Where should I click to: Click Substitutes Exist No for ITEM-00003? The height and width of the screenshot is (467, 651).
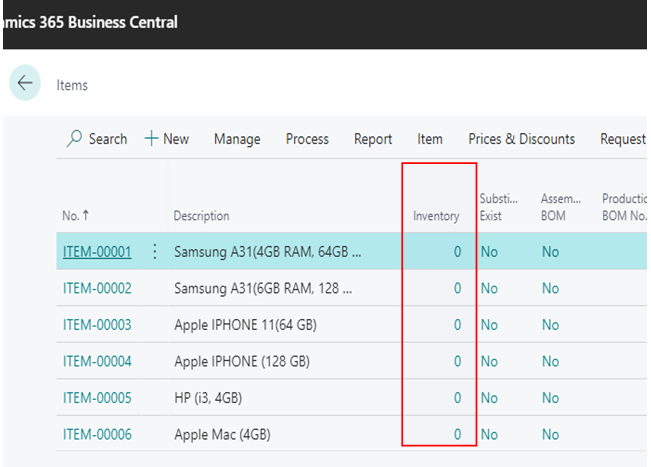pyautogui.click(x=489, y=325)
